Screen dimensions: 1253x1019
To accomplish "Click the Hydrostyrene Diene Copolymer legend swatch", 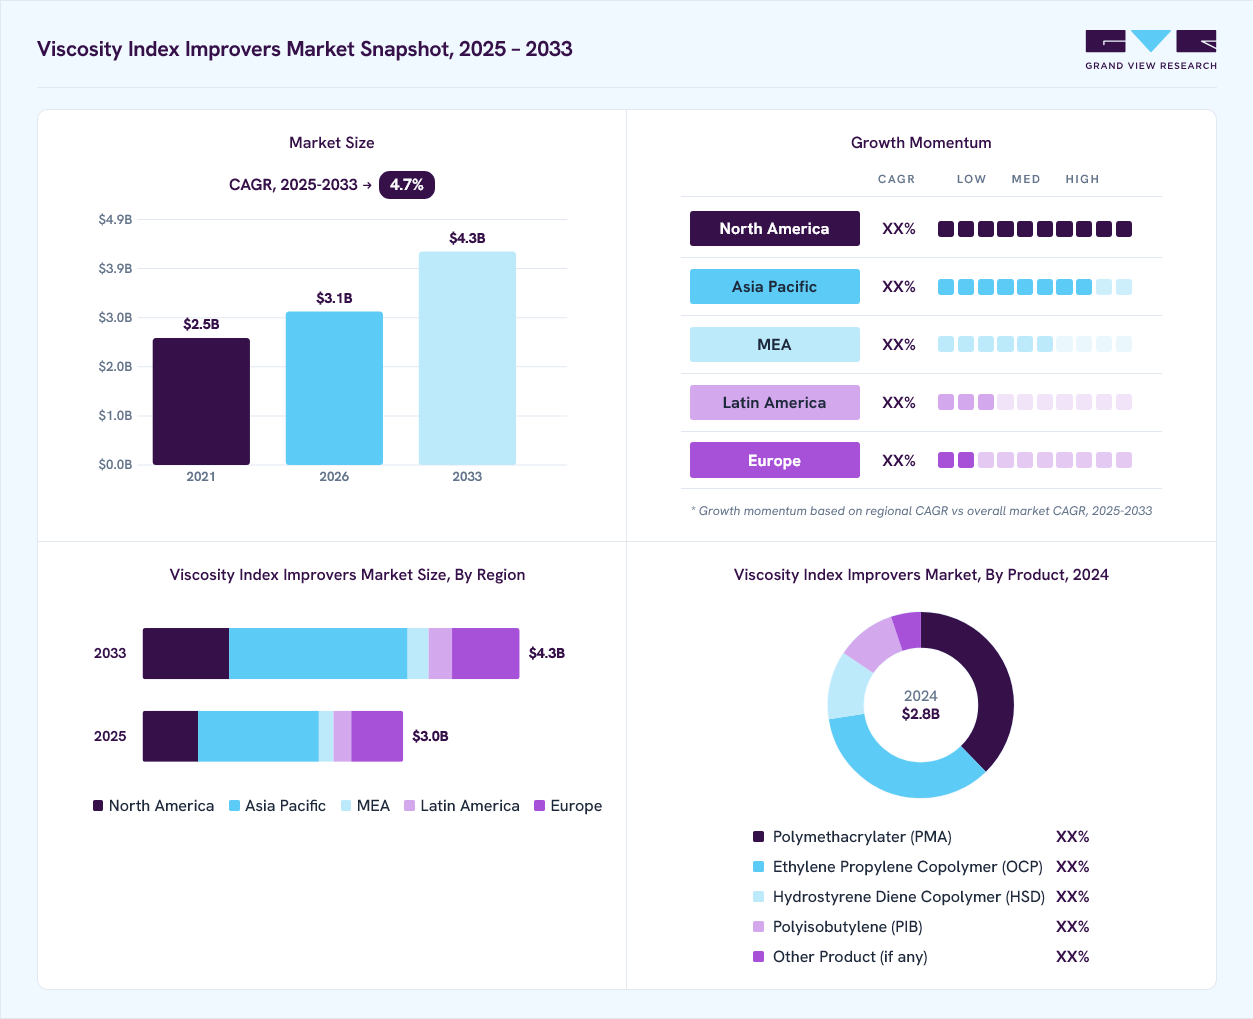I will tap(758, 897).
